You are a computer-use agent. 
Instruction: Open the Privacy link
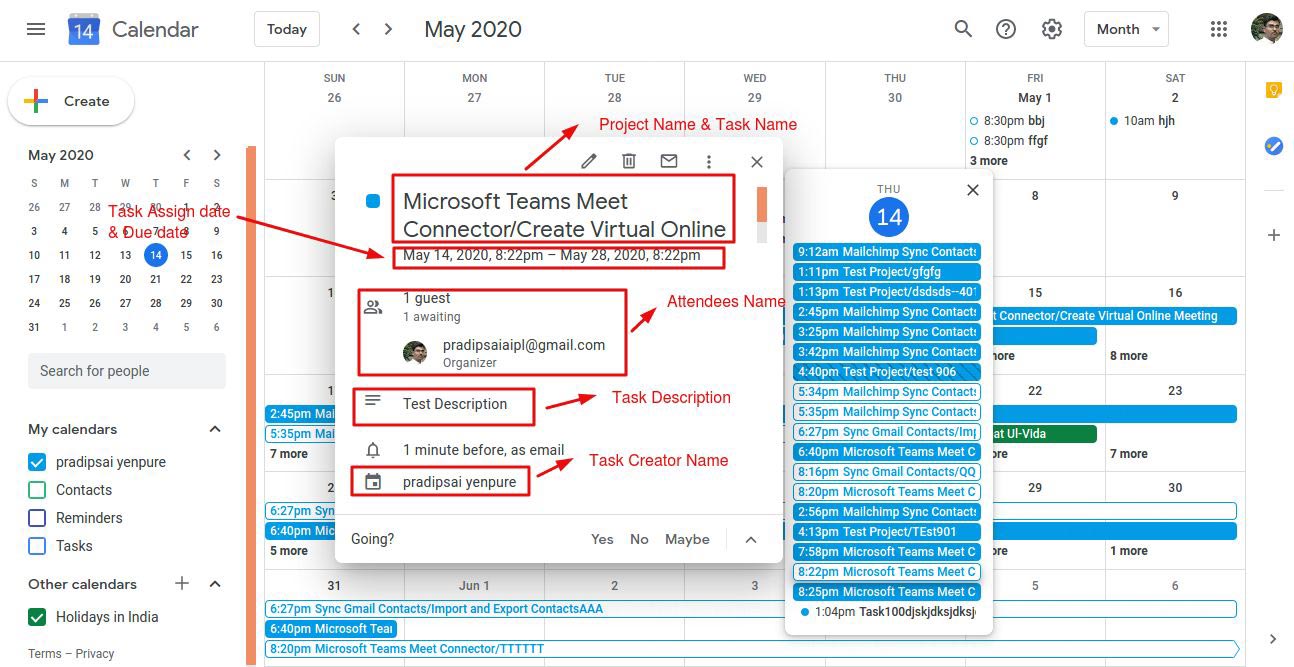pos(95,654)
